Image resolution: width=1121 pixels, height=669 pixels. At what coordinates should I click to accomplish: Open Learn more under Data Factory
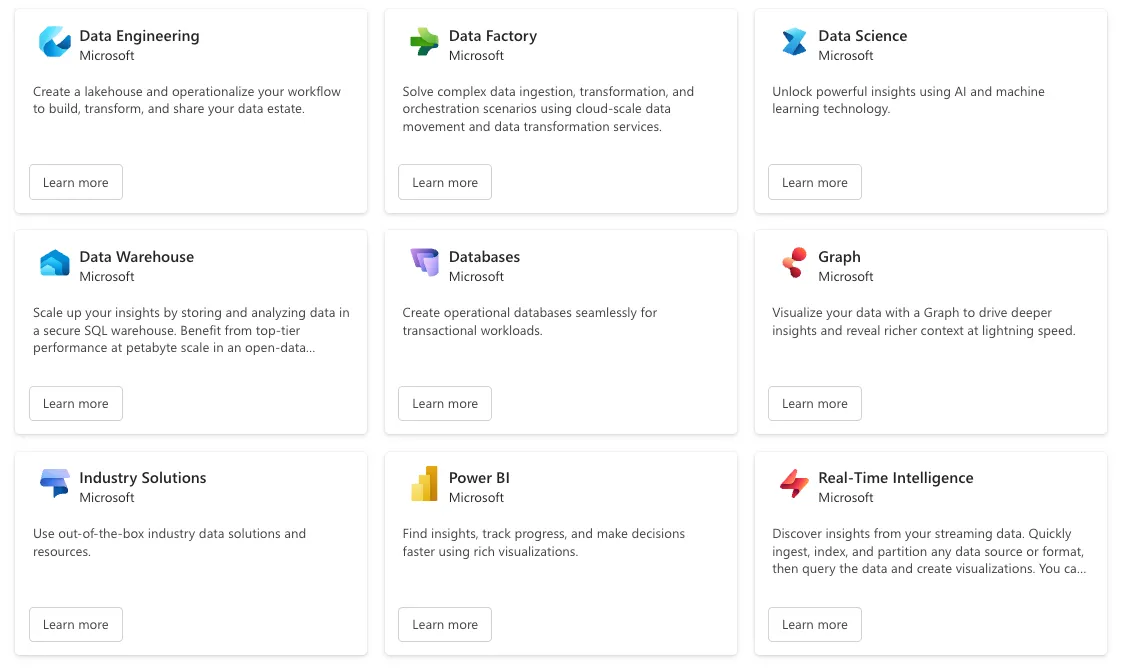tap(445, 182)
